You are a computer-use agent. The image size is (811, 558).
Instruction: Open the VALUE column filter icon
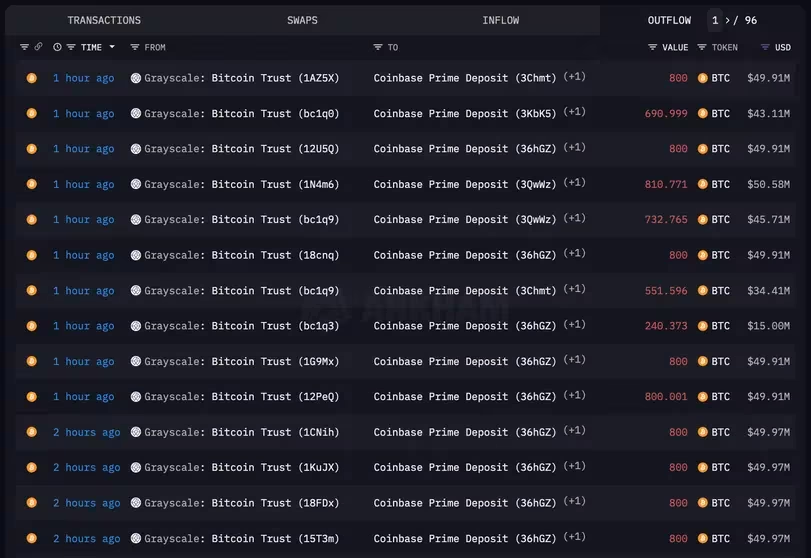click(x=652, y=47)
